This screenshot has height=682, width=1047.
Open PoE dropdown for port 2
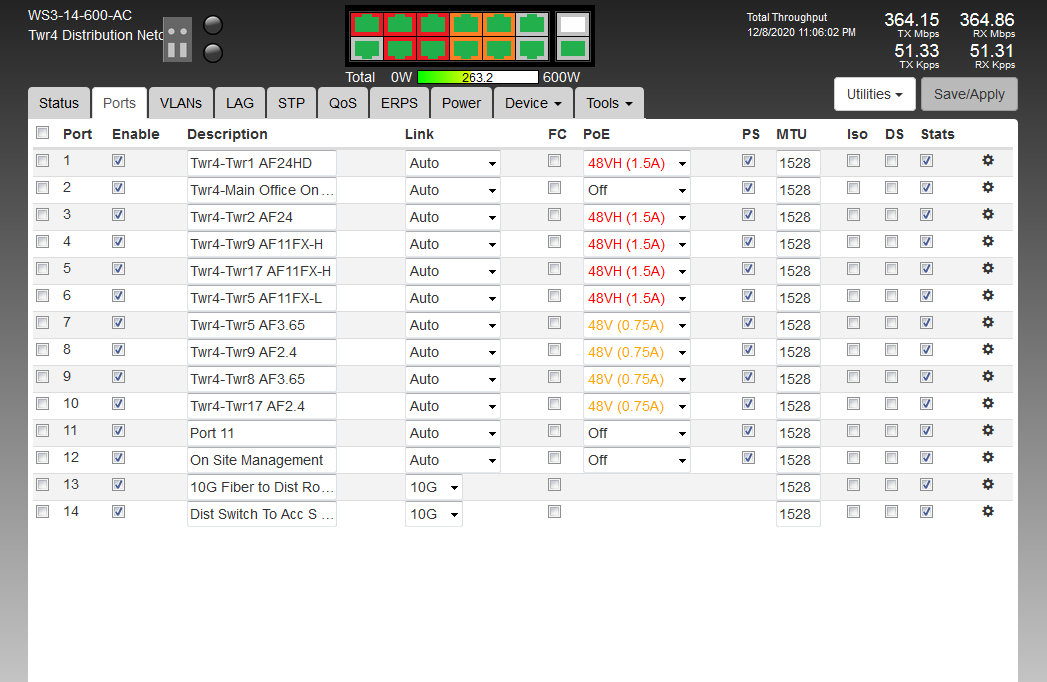click(x=636, y=190)
